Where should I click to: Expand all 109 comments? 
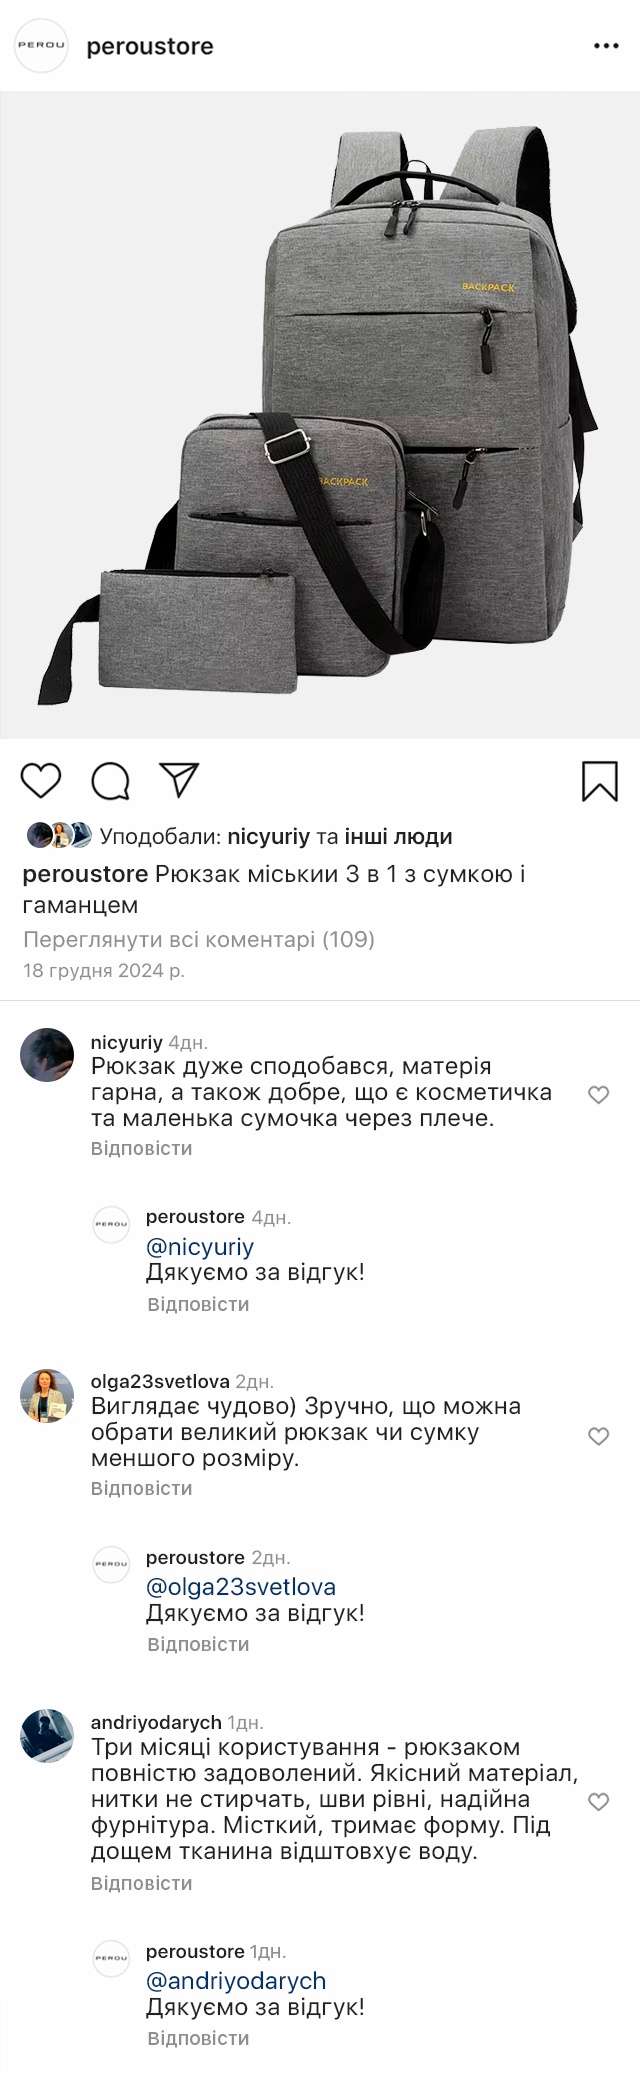click(198, 939)
